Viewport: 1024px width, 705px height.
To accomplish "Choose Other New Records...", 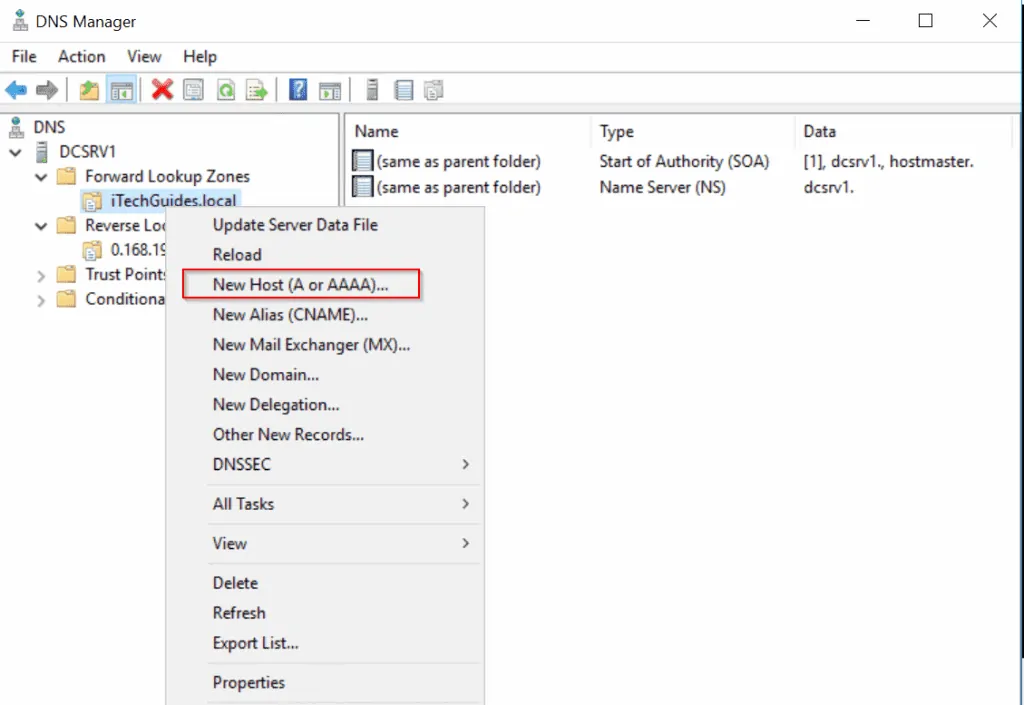I will click(x=289, y=435).
